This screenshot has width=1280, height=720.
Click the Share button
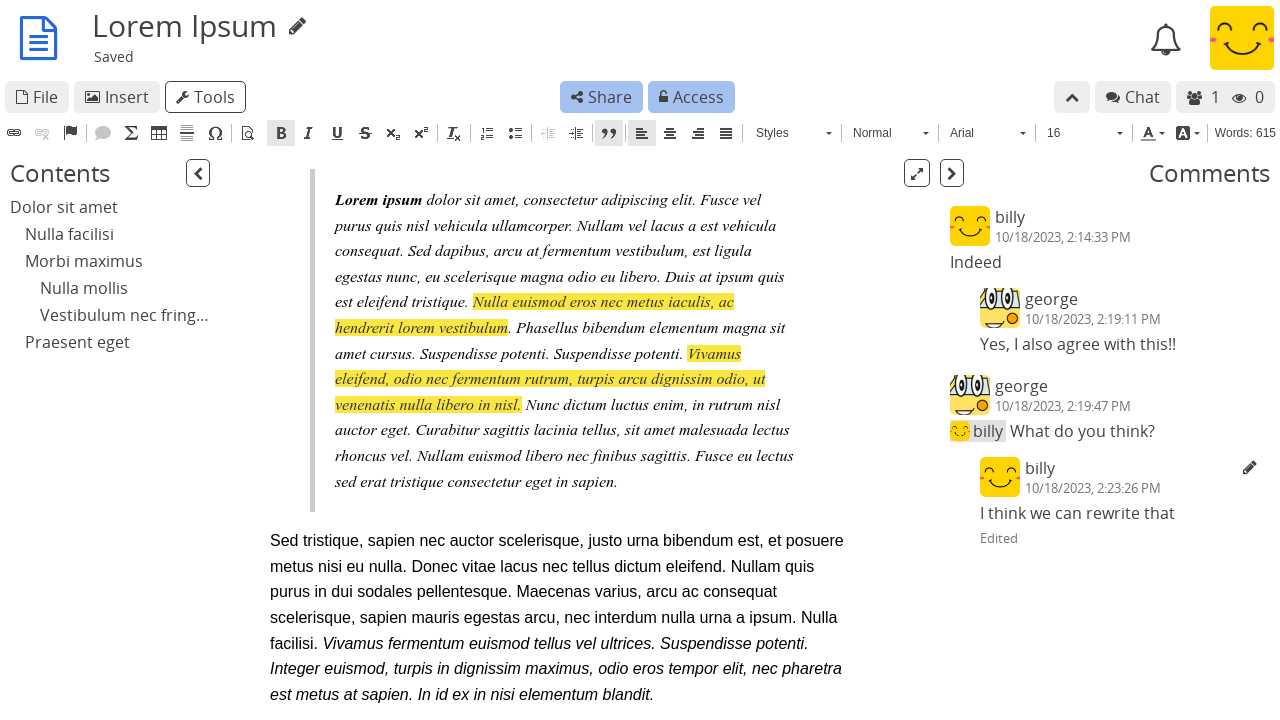pos(600,96)
